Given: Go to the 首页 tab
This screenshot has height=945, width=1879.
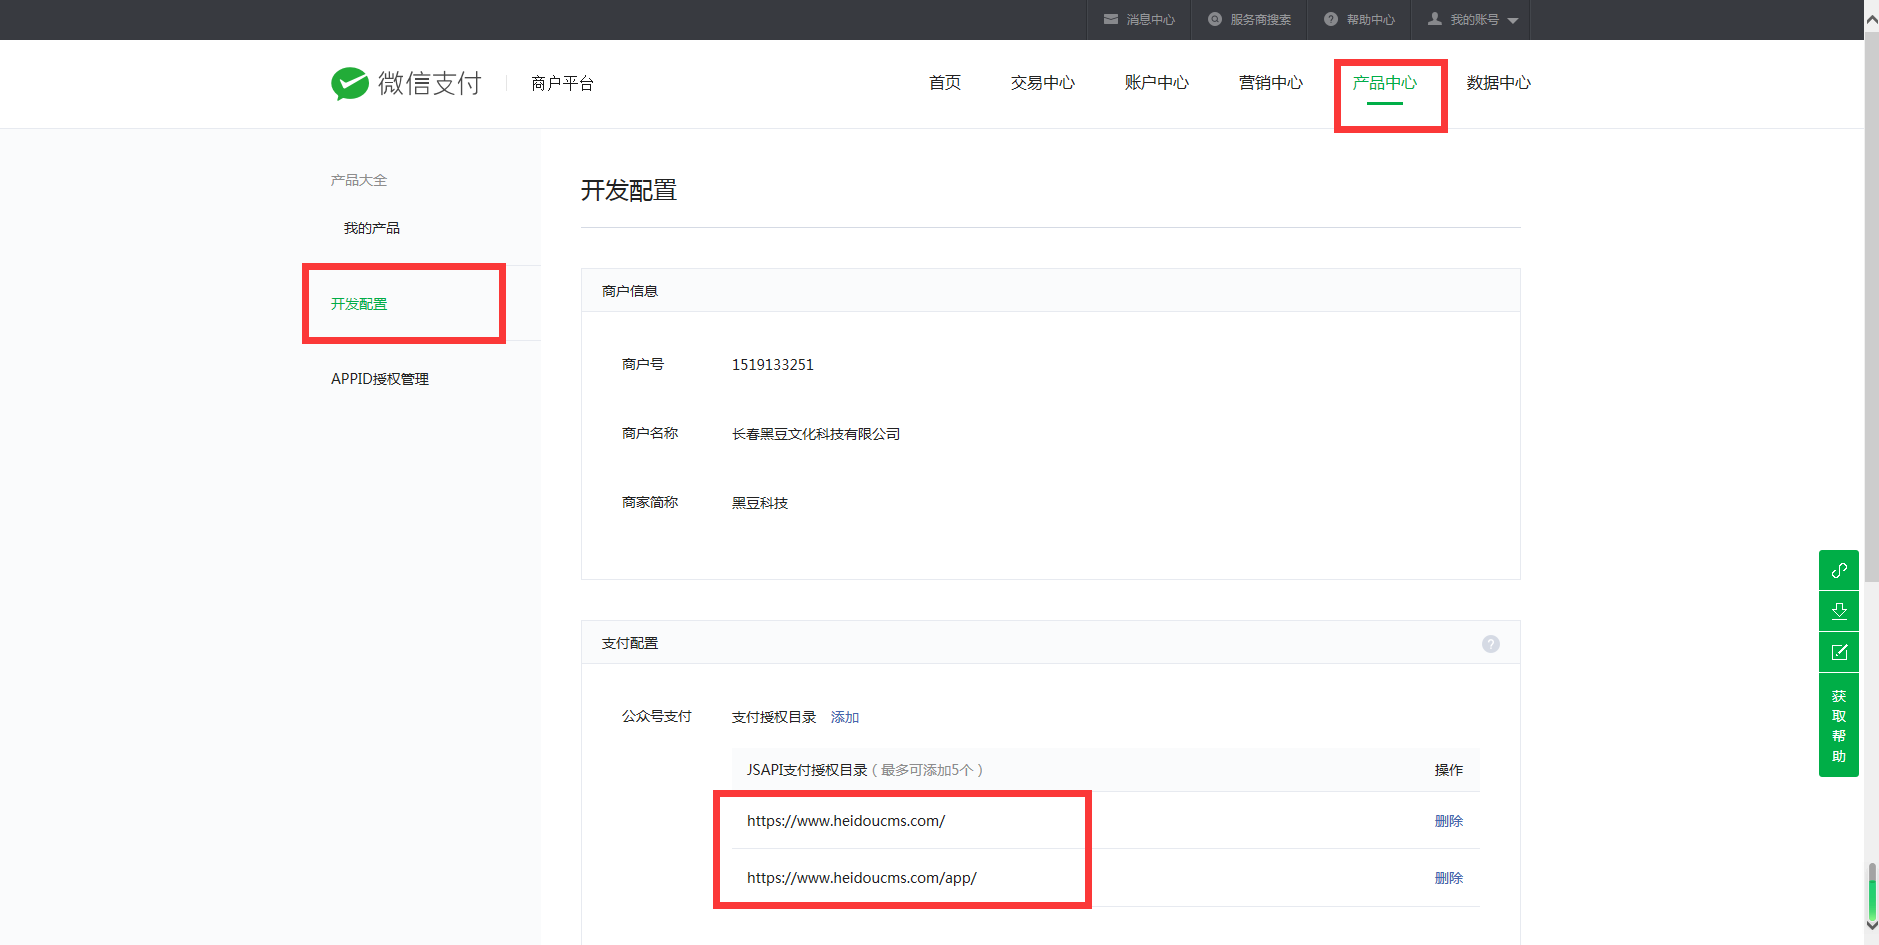Looking at the screenshot, I should click(945, 83).
